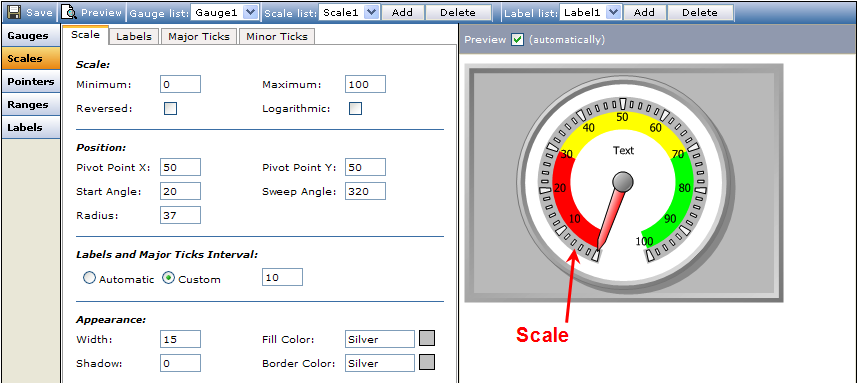Expand the Scale list dropdown
The width and height of the screenshot is (858, 383).
click(372, 12)
